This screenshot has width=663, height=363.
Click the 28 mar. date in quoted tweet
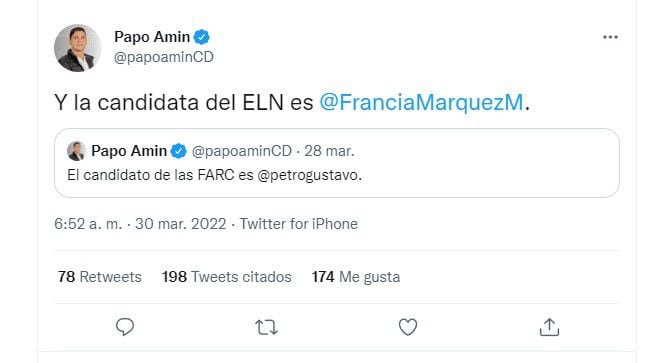(x=329, y=151)
